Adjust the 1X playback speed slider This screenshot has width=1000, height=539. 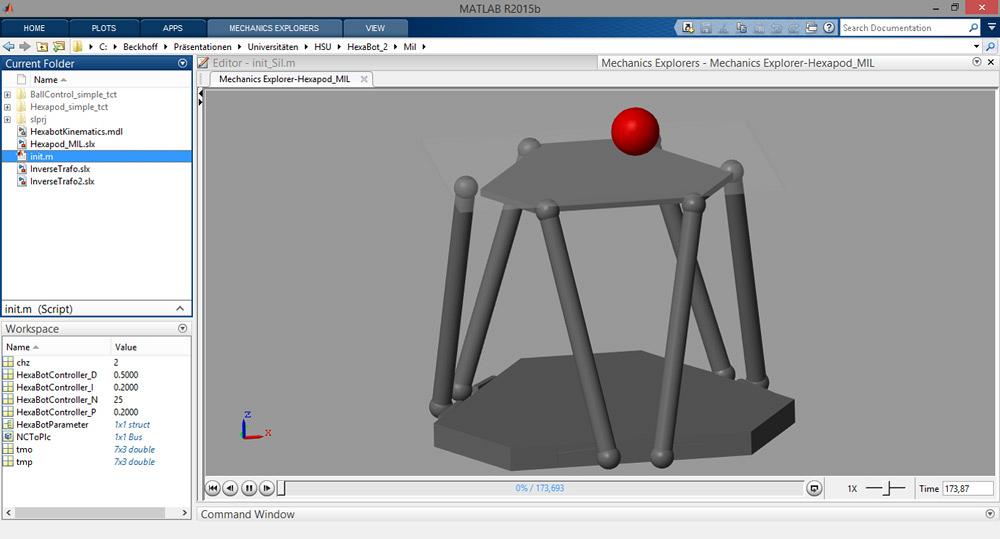pos(885,488)
